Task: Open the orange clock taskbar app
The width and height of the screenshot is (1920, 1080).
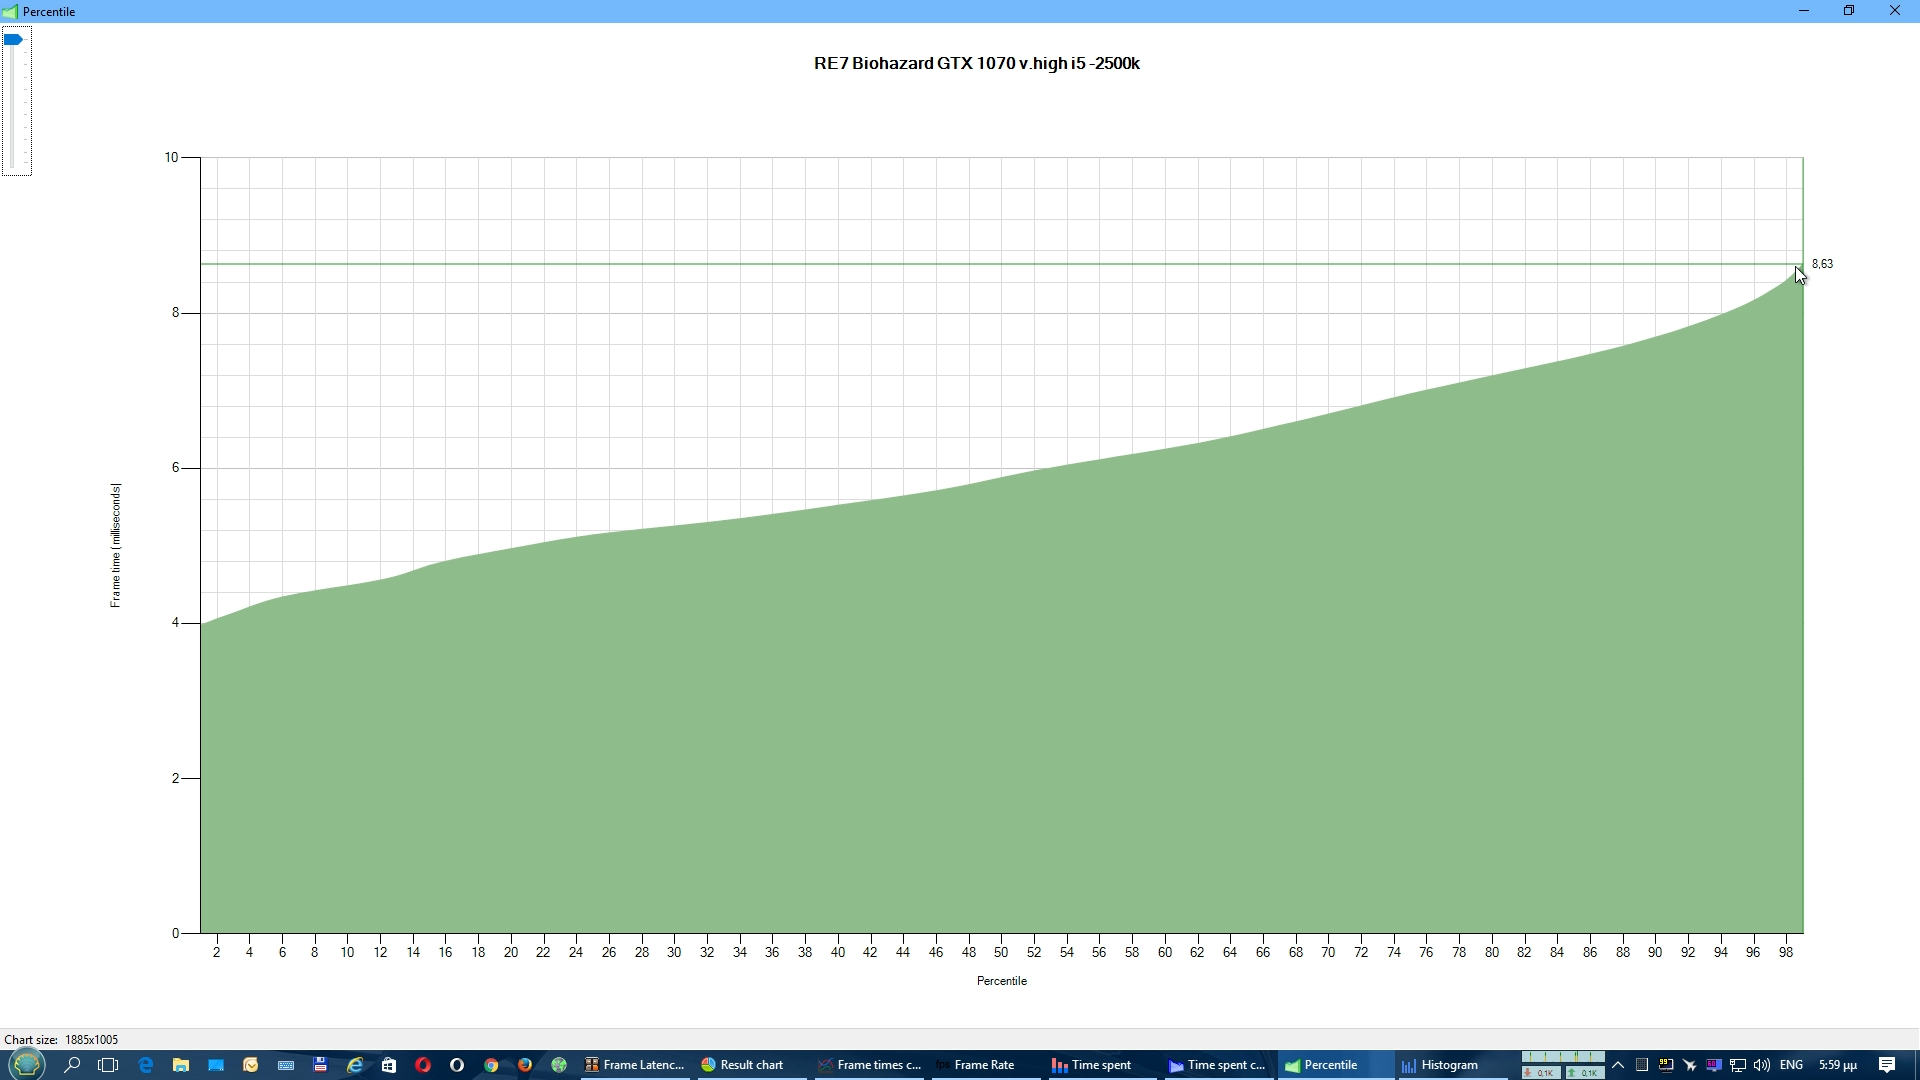Action: point(251,1065)
